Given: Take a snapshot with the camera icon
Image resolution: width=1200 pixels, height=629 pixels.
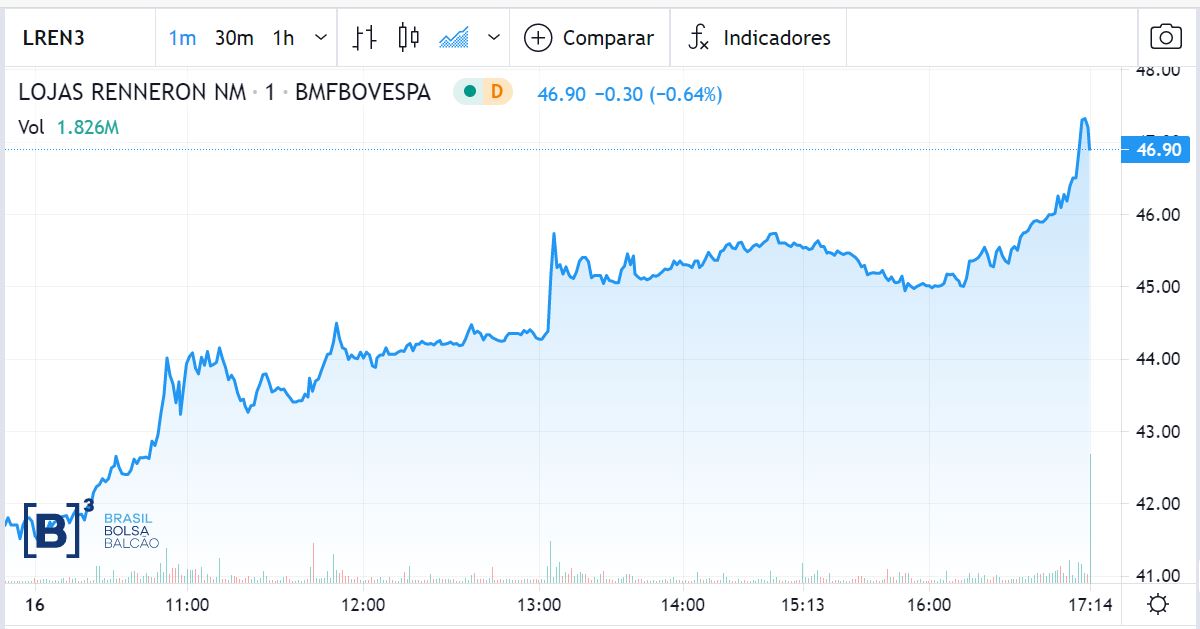Looking at the screenshot, I should click(1166, 38).
